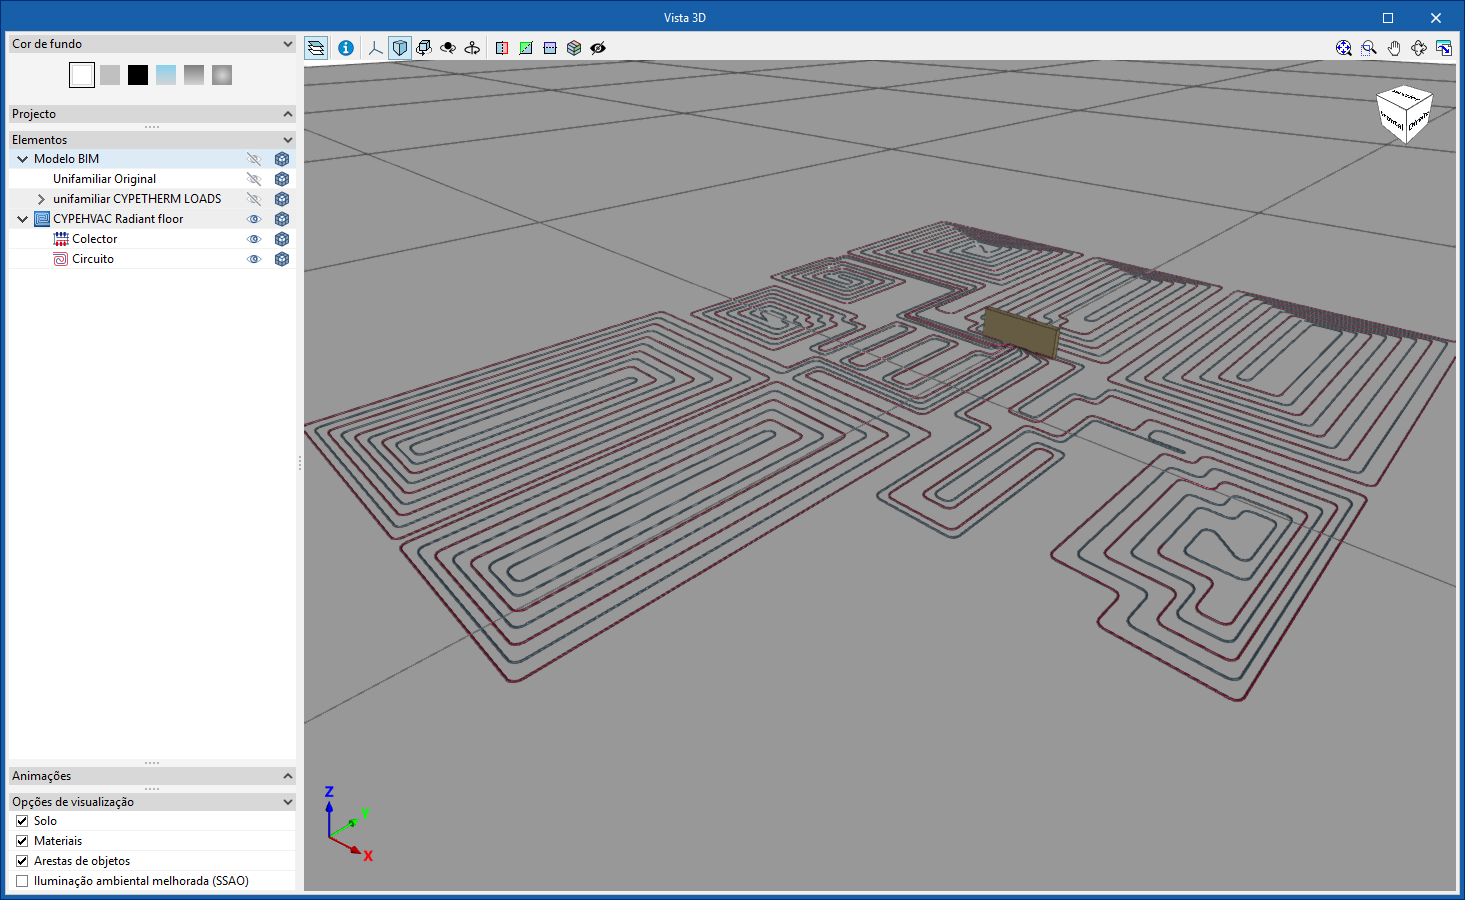Viewport: 1465px width, 900px height.
Task: Click the crossed-out eye icon in toolbar
Action: (598, 48)
